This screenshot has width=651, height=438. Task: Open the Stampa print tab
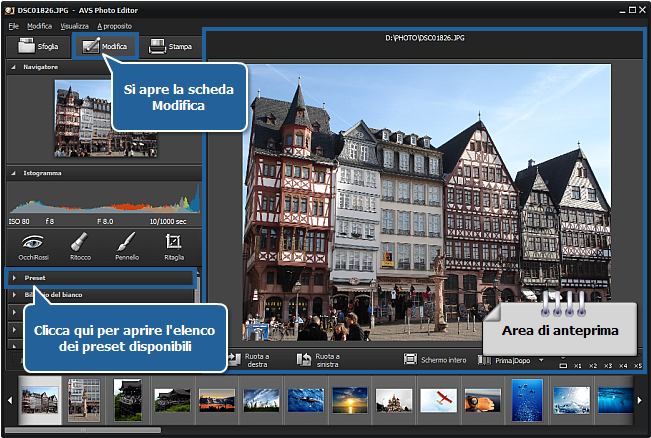click(170, 46)
